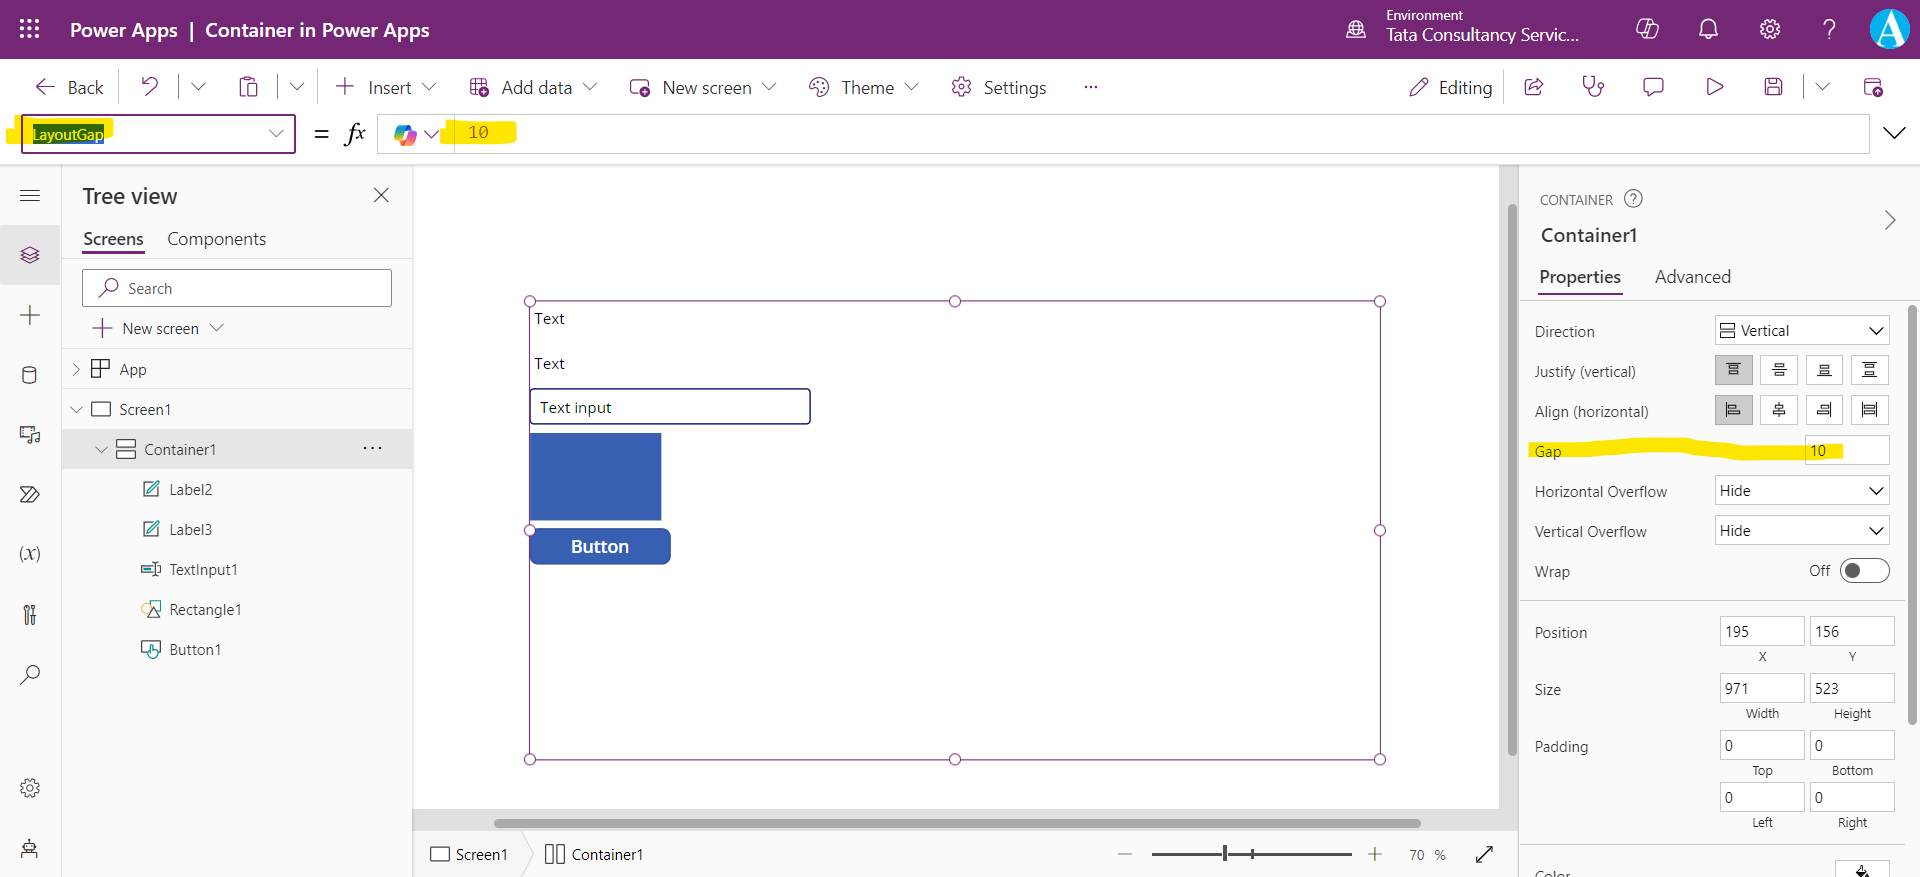Open the Horizontal Overflow dropdown
This screenshot has width=1920, height=877.
(x=1801, y=491)
